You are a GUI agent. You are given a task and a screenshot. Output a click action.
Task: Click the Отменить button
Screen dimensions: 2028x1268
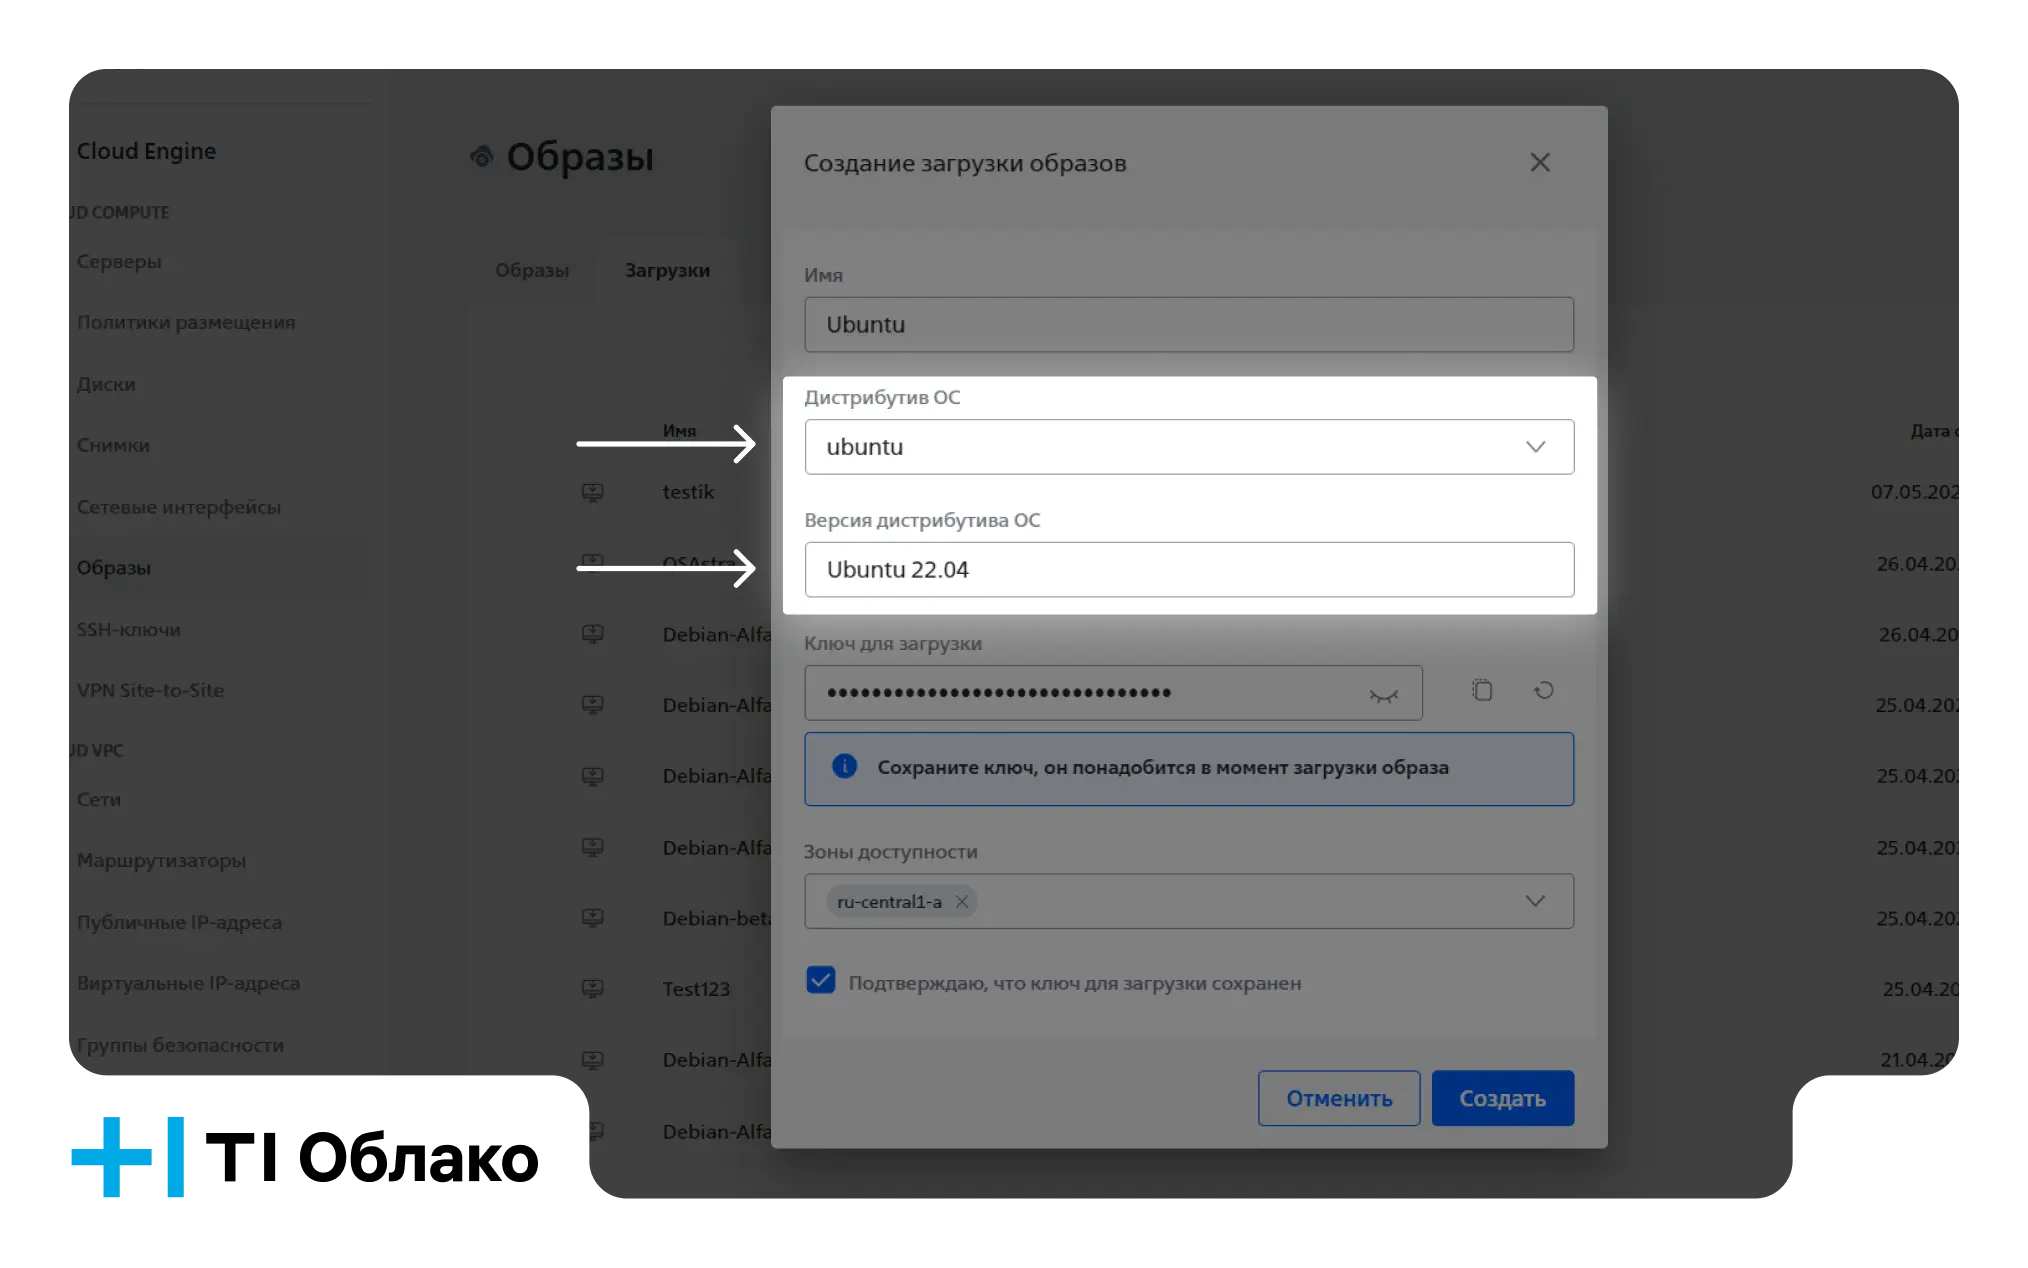click(x=1339, y=1098)
